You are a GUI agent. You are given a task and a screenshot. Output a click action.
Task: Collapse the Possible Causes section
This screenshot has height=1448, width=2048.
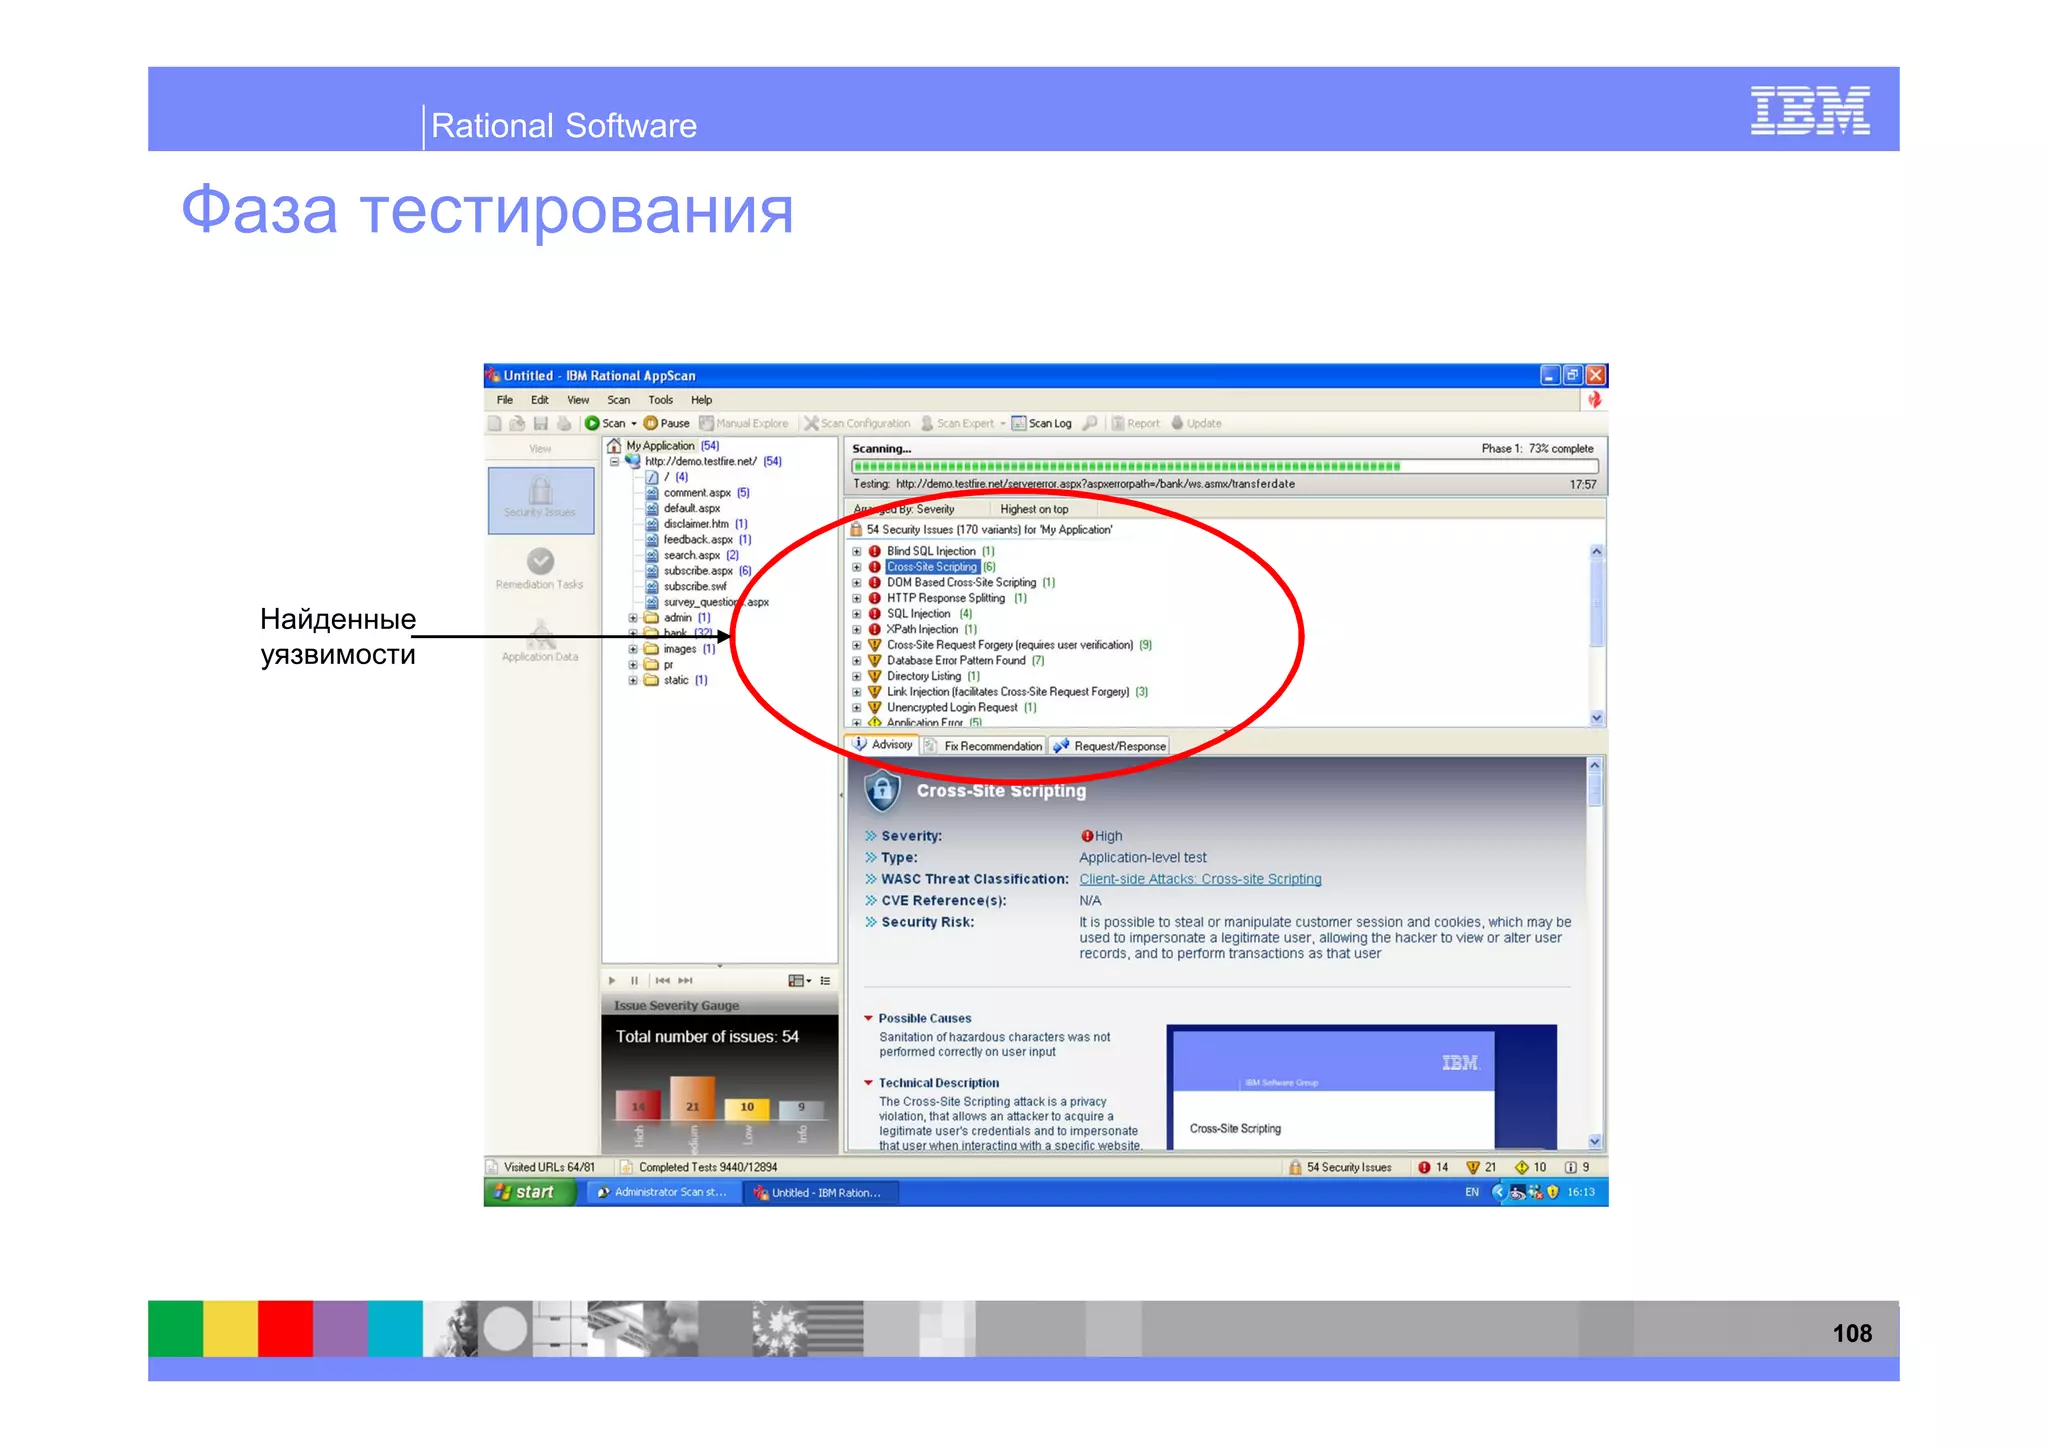click(868, 1018)
